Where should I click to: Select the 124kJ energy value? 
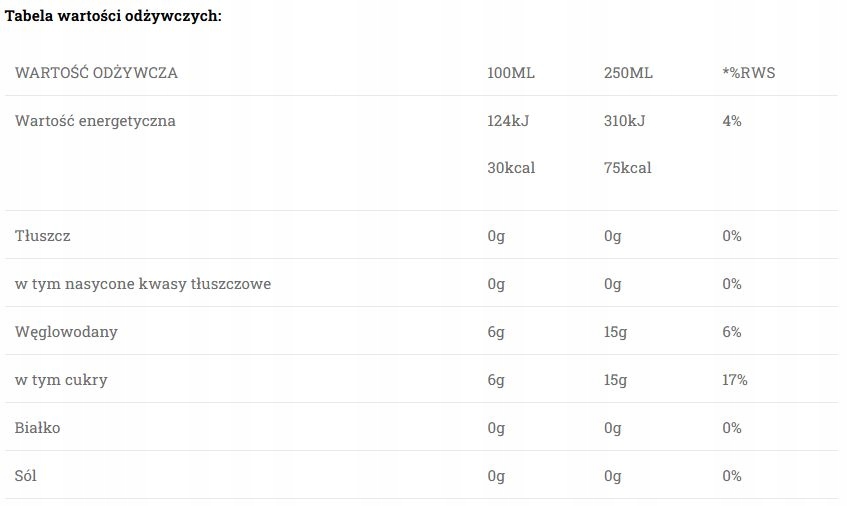508,121
